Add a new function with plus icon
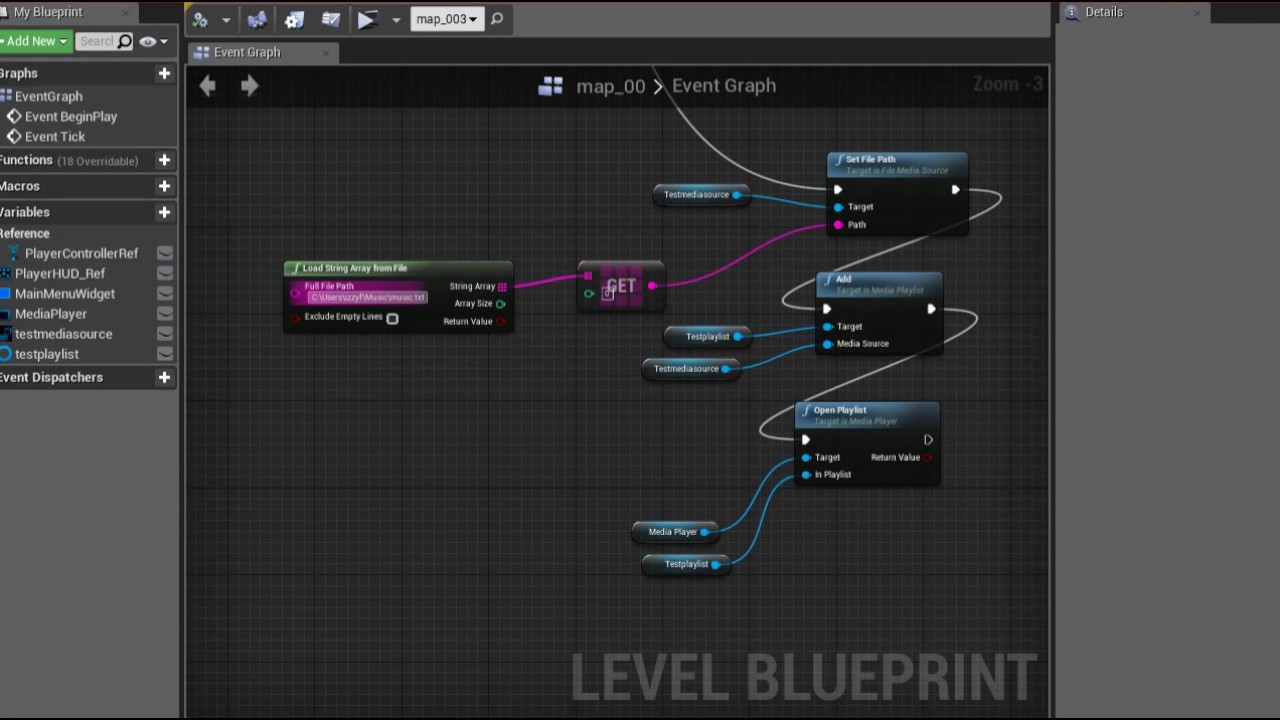Screen dimensions: 1280x720 click(164, 160)
